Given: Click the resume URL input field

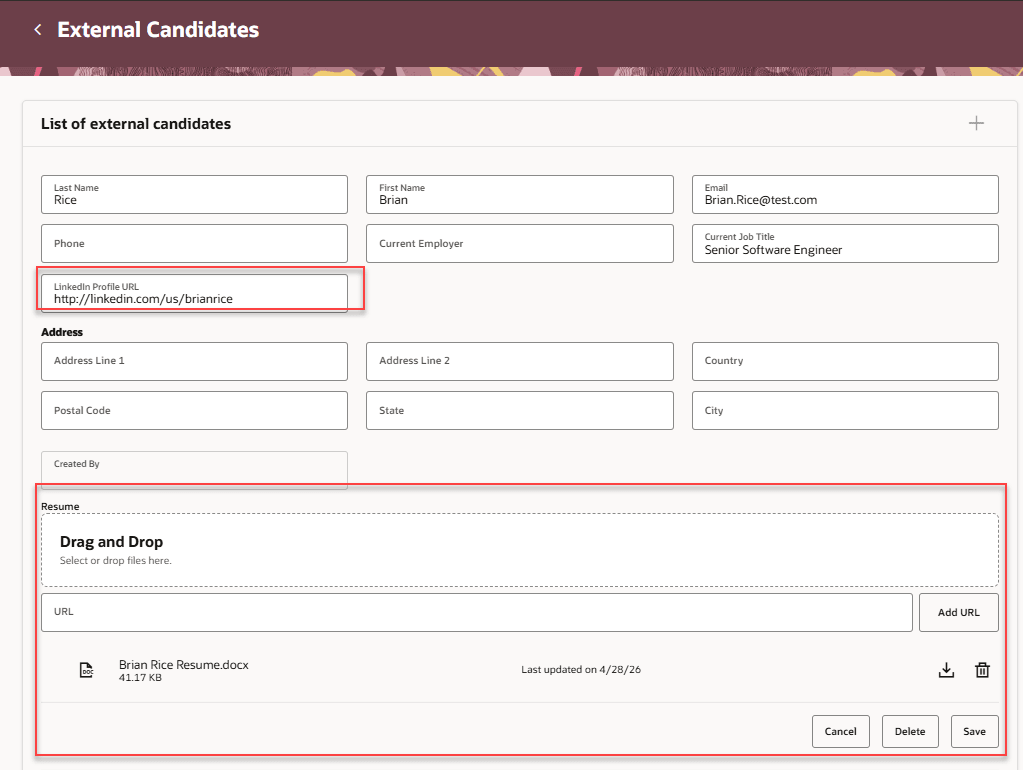Looking at the screenshot, I should pos(476,612).
